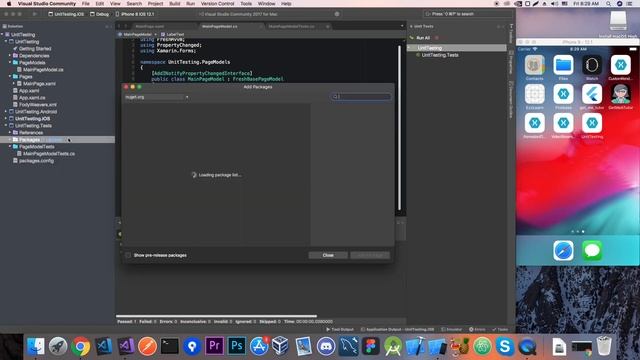This screenshot has height=360, width=640.
Task: Open the iPhone 8 iOS 12.1 device selector
Action: pos(135,14)
